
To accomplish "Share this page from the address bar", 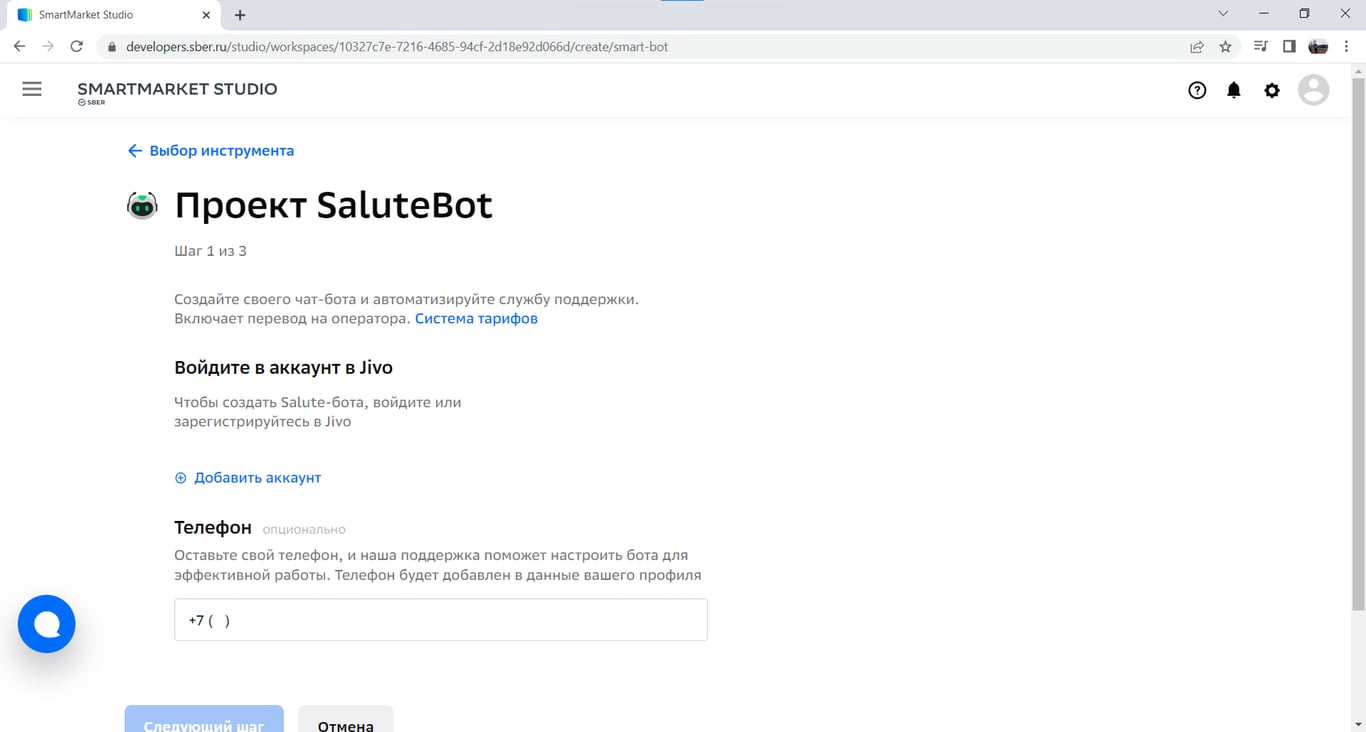I will [x=1196, y=46].
